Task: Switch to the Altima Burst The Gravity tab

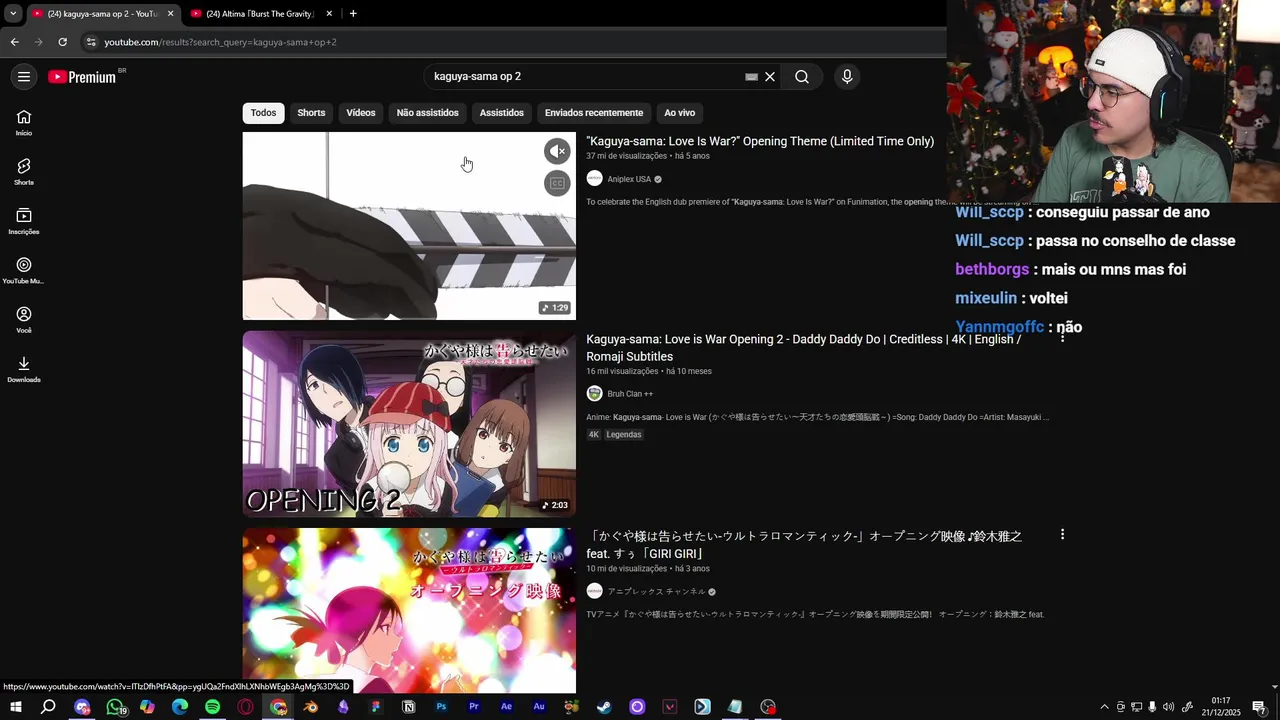Action: coord(259,14)
